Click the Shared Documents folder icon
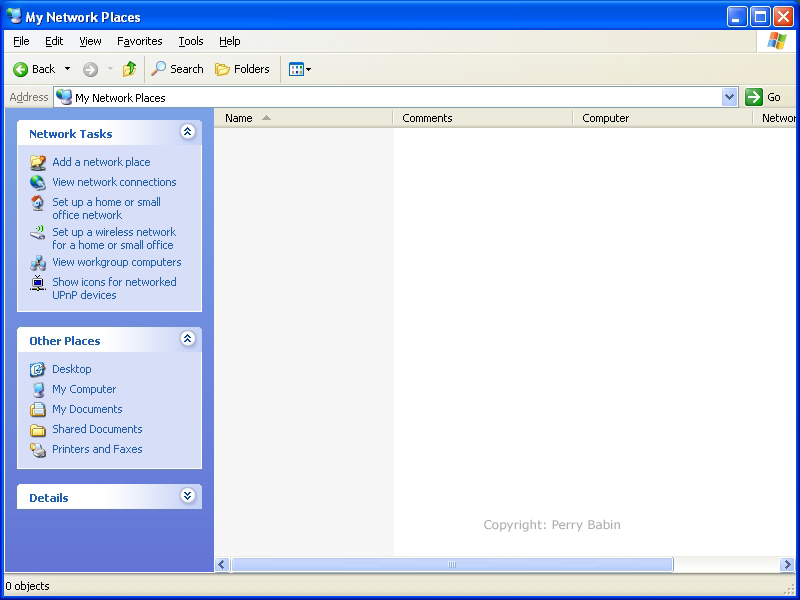 coord(38,430)
